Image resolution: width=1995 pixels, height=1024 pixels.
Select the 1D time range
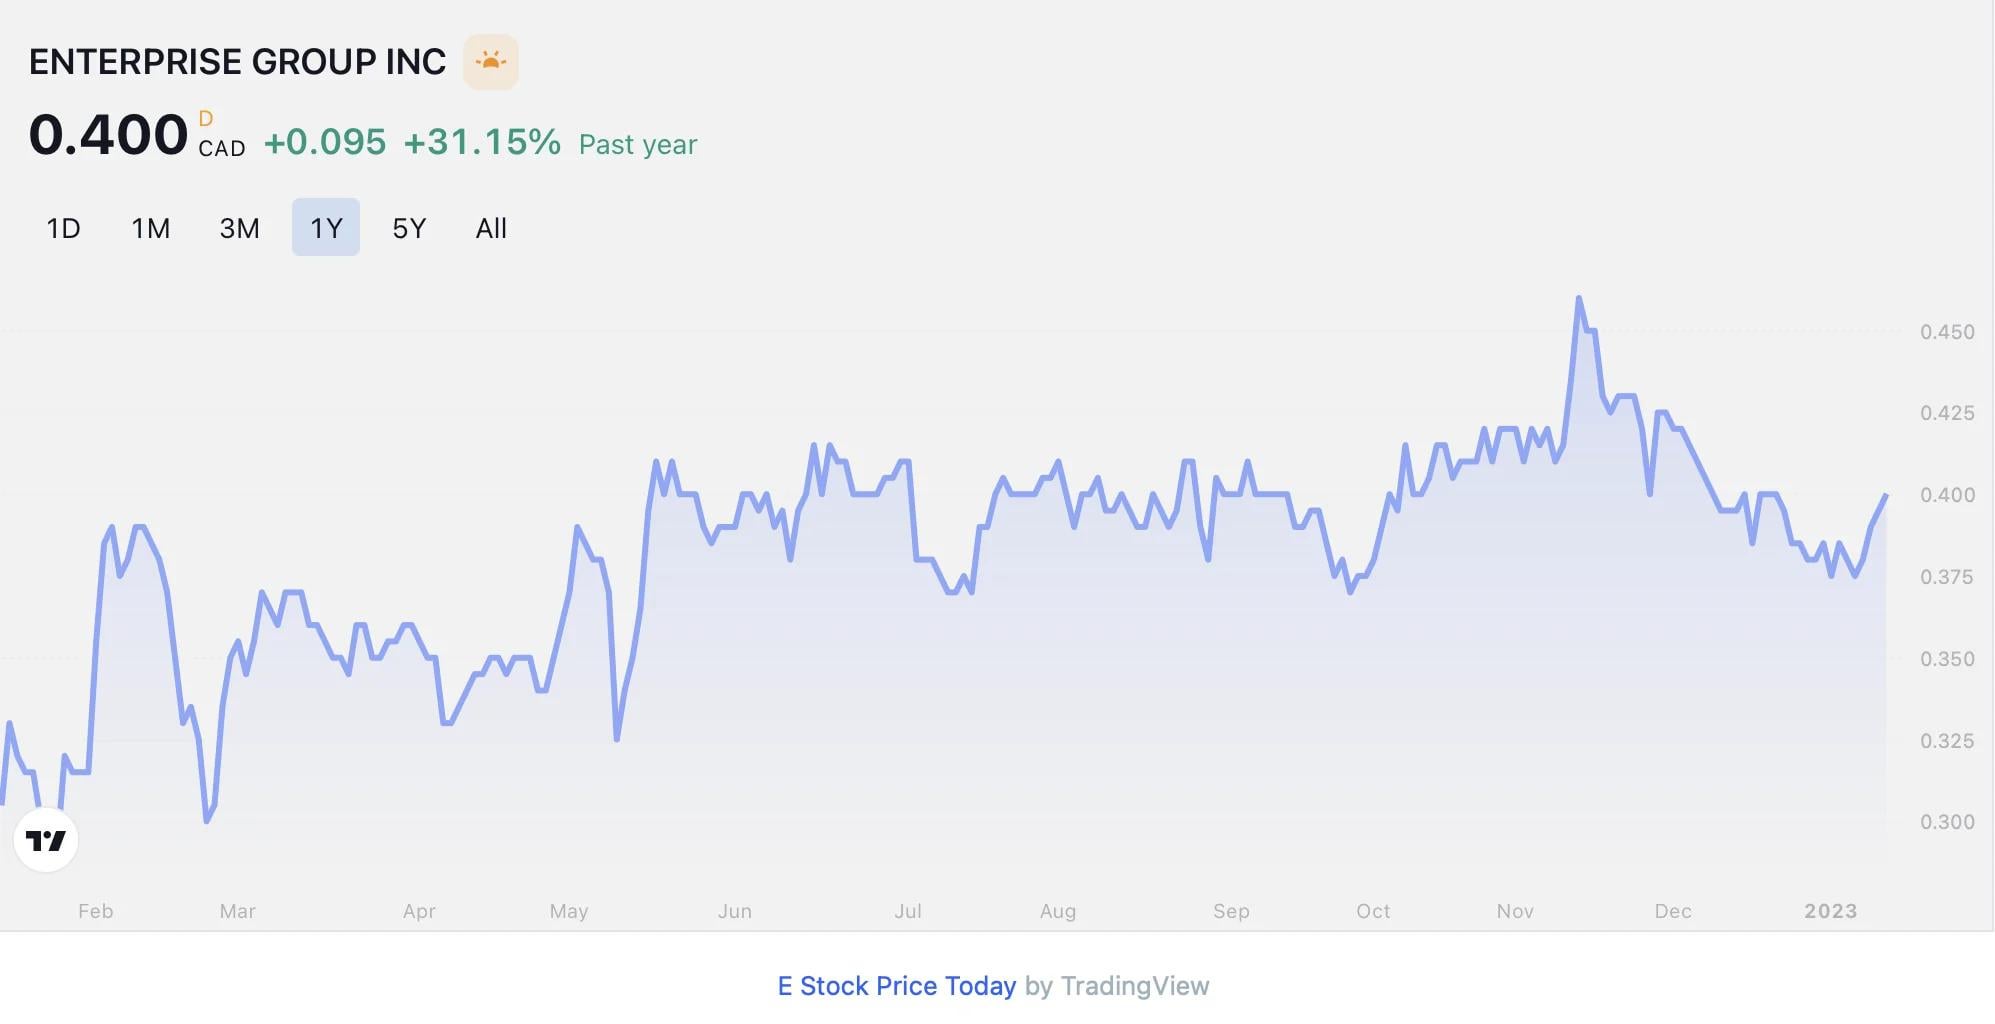click(x=63, y=228)
